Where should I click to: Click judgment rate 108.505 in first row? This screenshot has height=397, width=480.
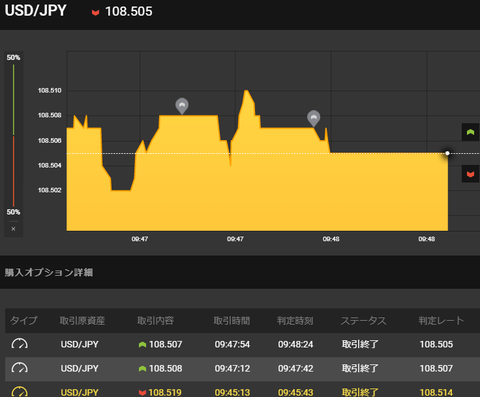(x=436, y=344)
